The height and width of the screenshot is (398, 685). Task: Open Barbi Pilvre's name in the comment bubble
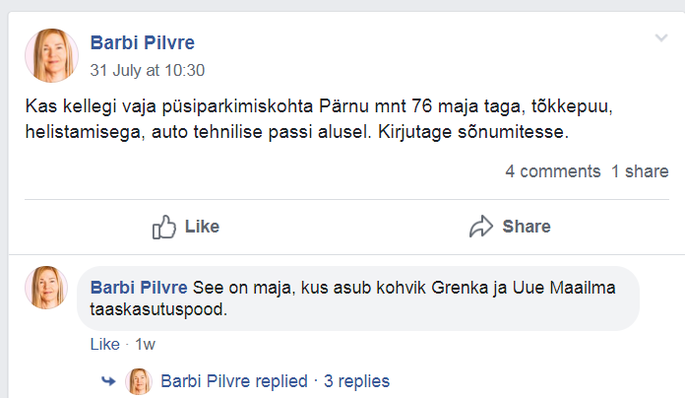(x=139, y=288)
